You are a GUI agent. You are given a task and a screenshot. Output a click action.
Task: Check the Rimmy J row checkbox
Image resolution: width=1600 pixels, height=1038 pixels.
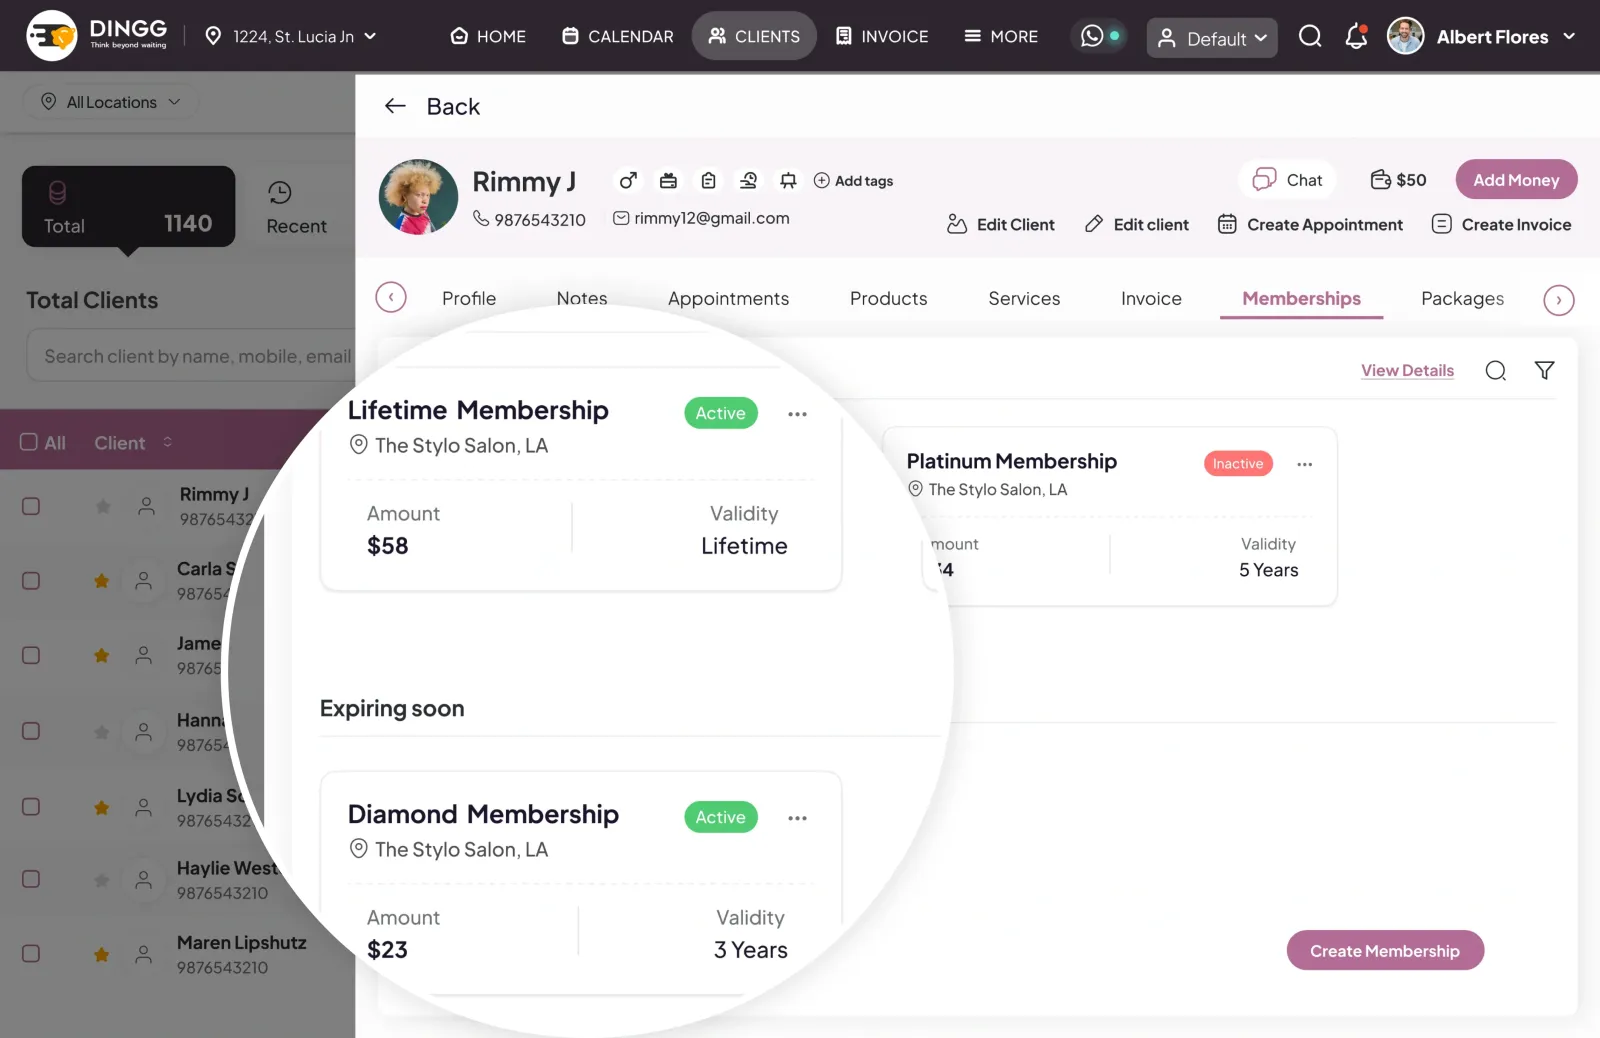31,506
